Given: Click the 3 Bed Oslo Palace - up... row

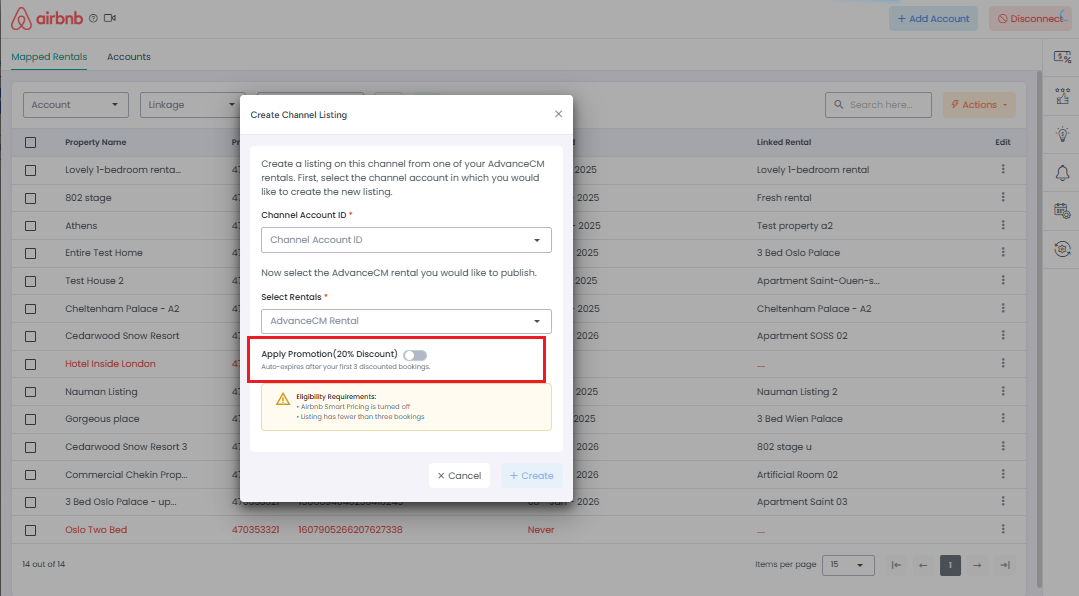Looking at the screenshot, I should point(519,502).
